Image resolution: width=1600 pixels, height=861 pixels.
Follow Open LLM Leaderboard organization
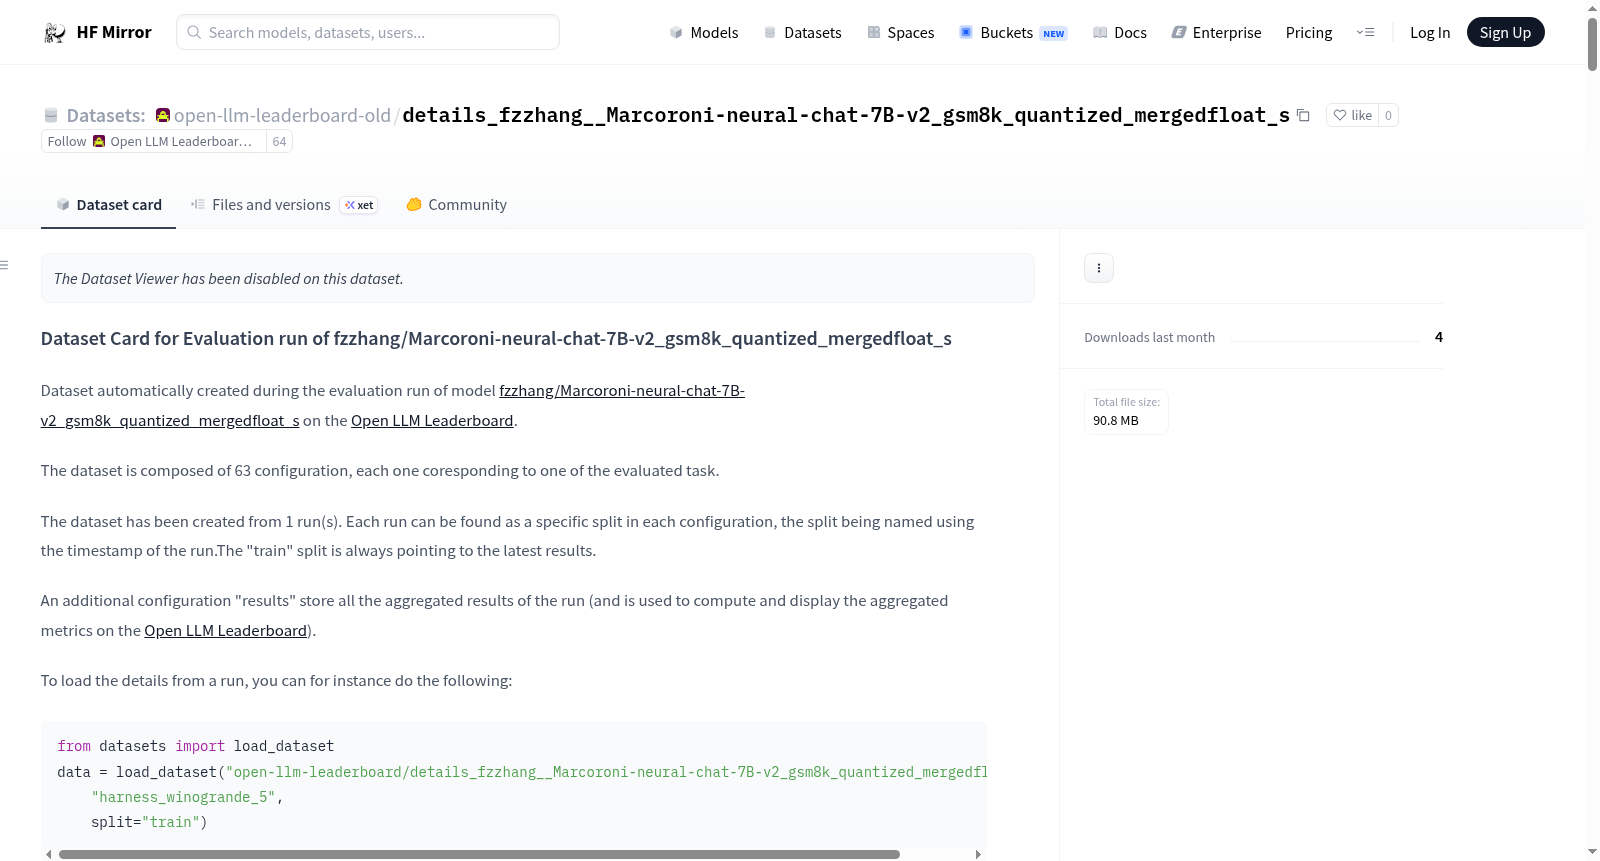[x=154, y=142]
